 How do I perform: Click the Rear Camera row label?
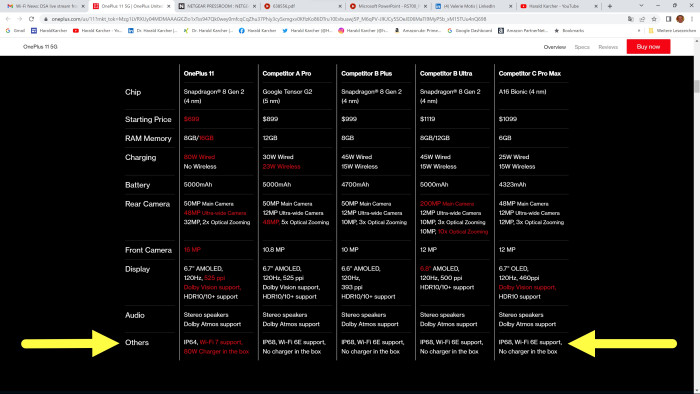point(147,204)
